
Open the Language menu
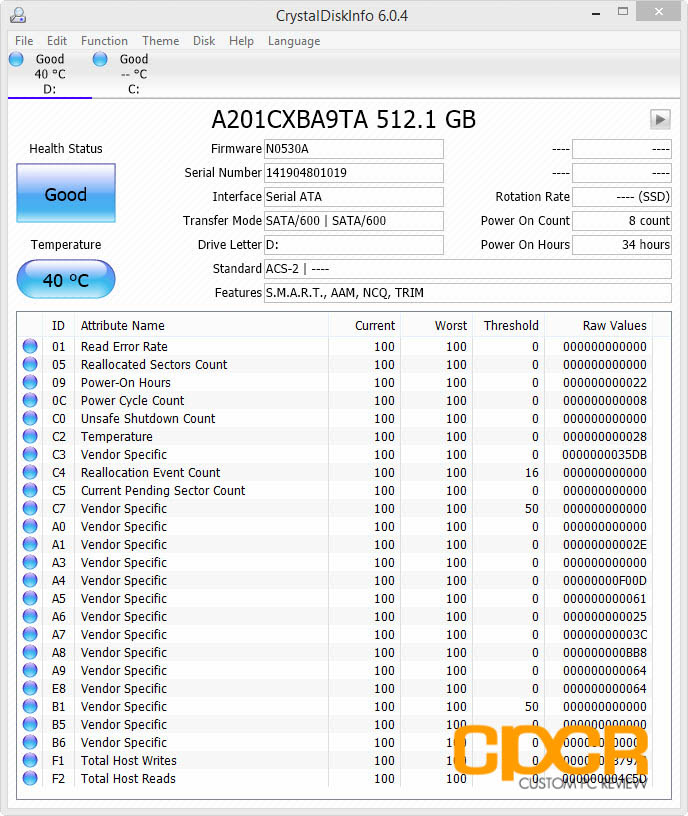tap(294, 41)
